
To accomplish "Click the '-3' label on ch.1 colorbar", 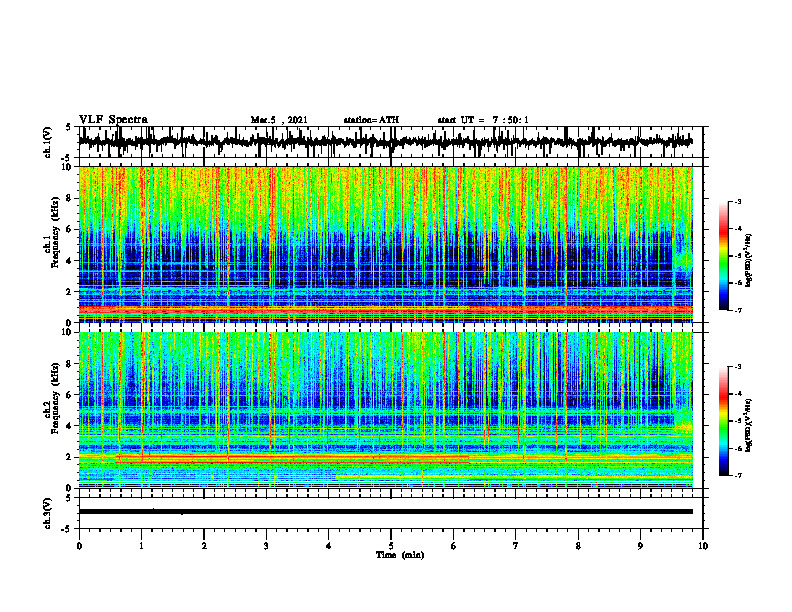I will (x=738, y=201).
